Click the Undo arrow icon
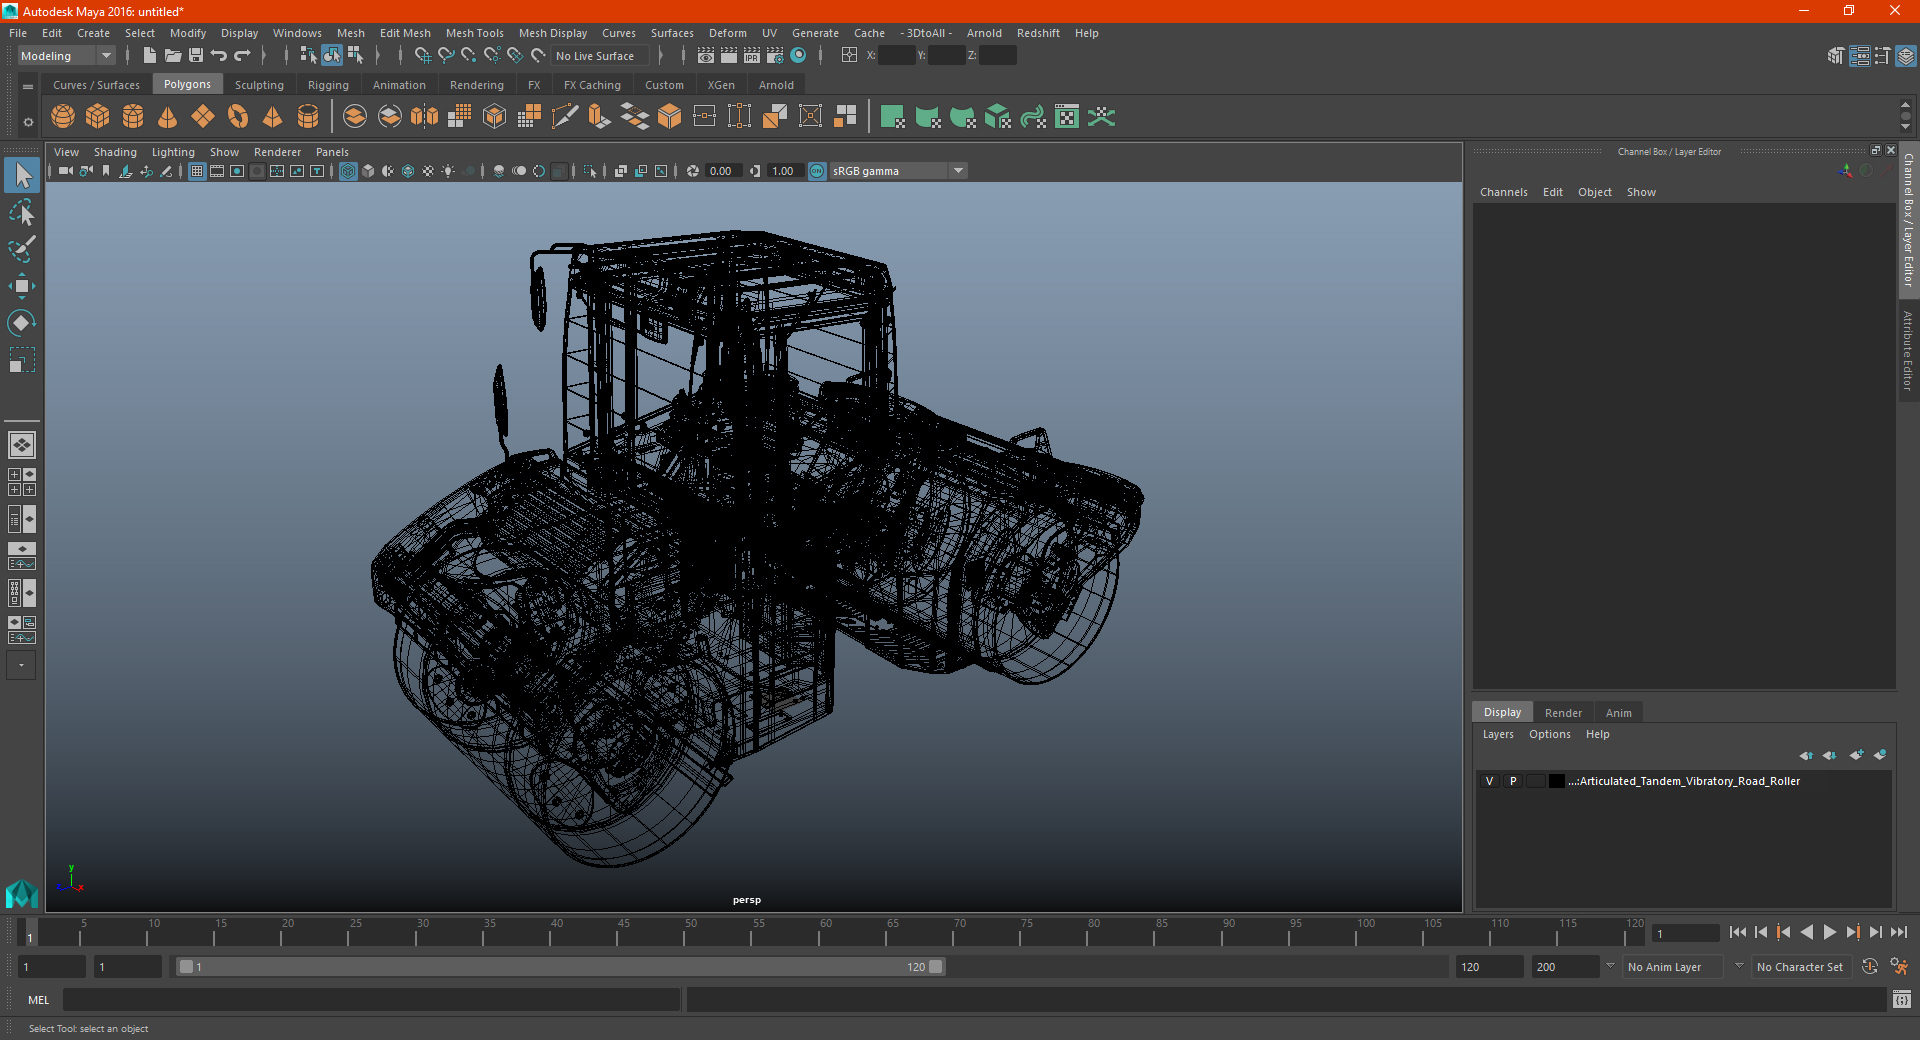The height and width of the screenshot is (1040, 1920). pos(219,55)
